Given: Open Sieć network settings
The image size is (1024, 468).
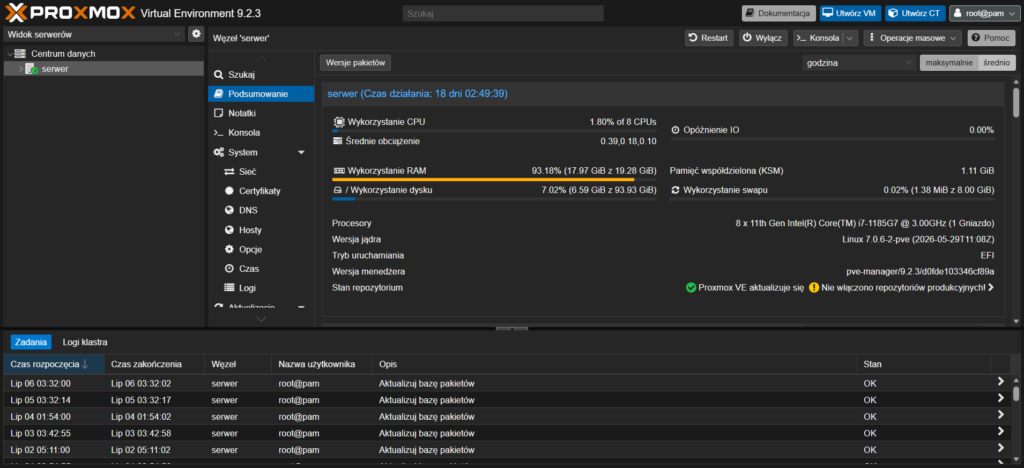Looking at the screenshot, I should [261, 172].
